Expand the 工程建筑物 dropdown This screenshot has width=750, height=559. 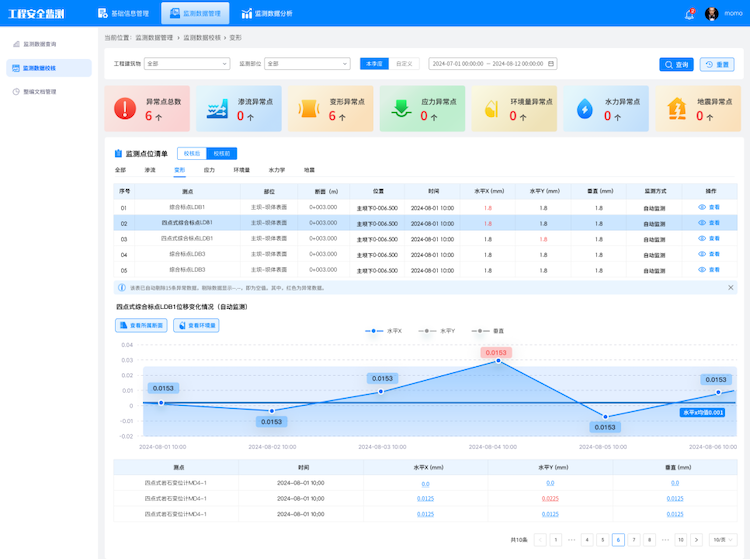(x=187, y=64)
